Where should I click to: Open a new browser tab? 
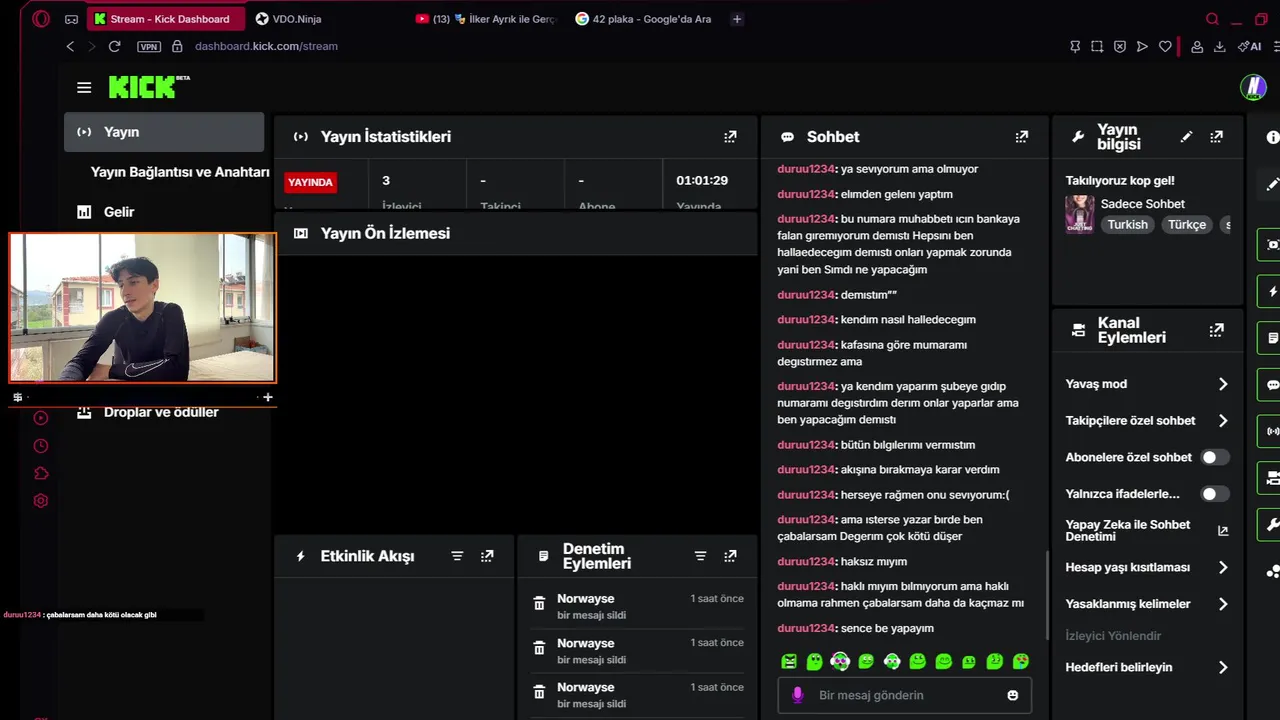pyautogui.click(x=737, y=19)
